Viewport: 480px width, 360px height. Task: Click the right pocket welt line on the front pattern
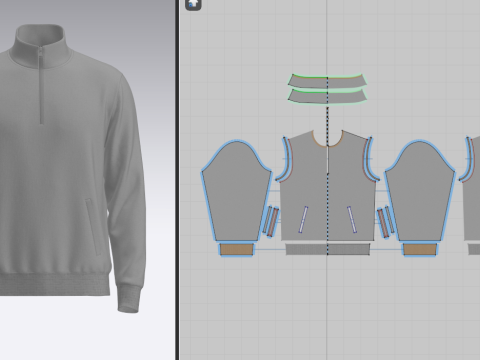pyautogui.click(x=352, y=220)
